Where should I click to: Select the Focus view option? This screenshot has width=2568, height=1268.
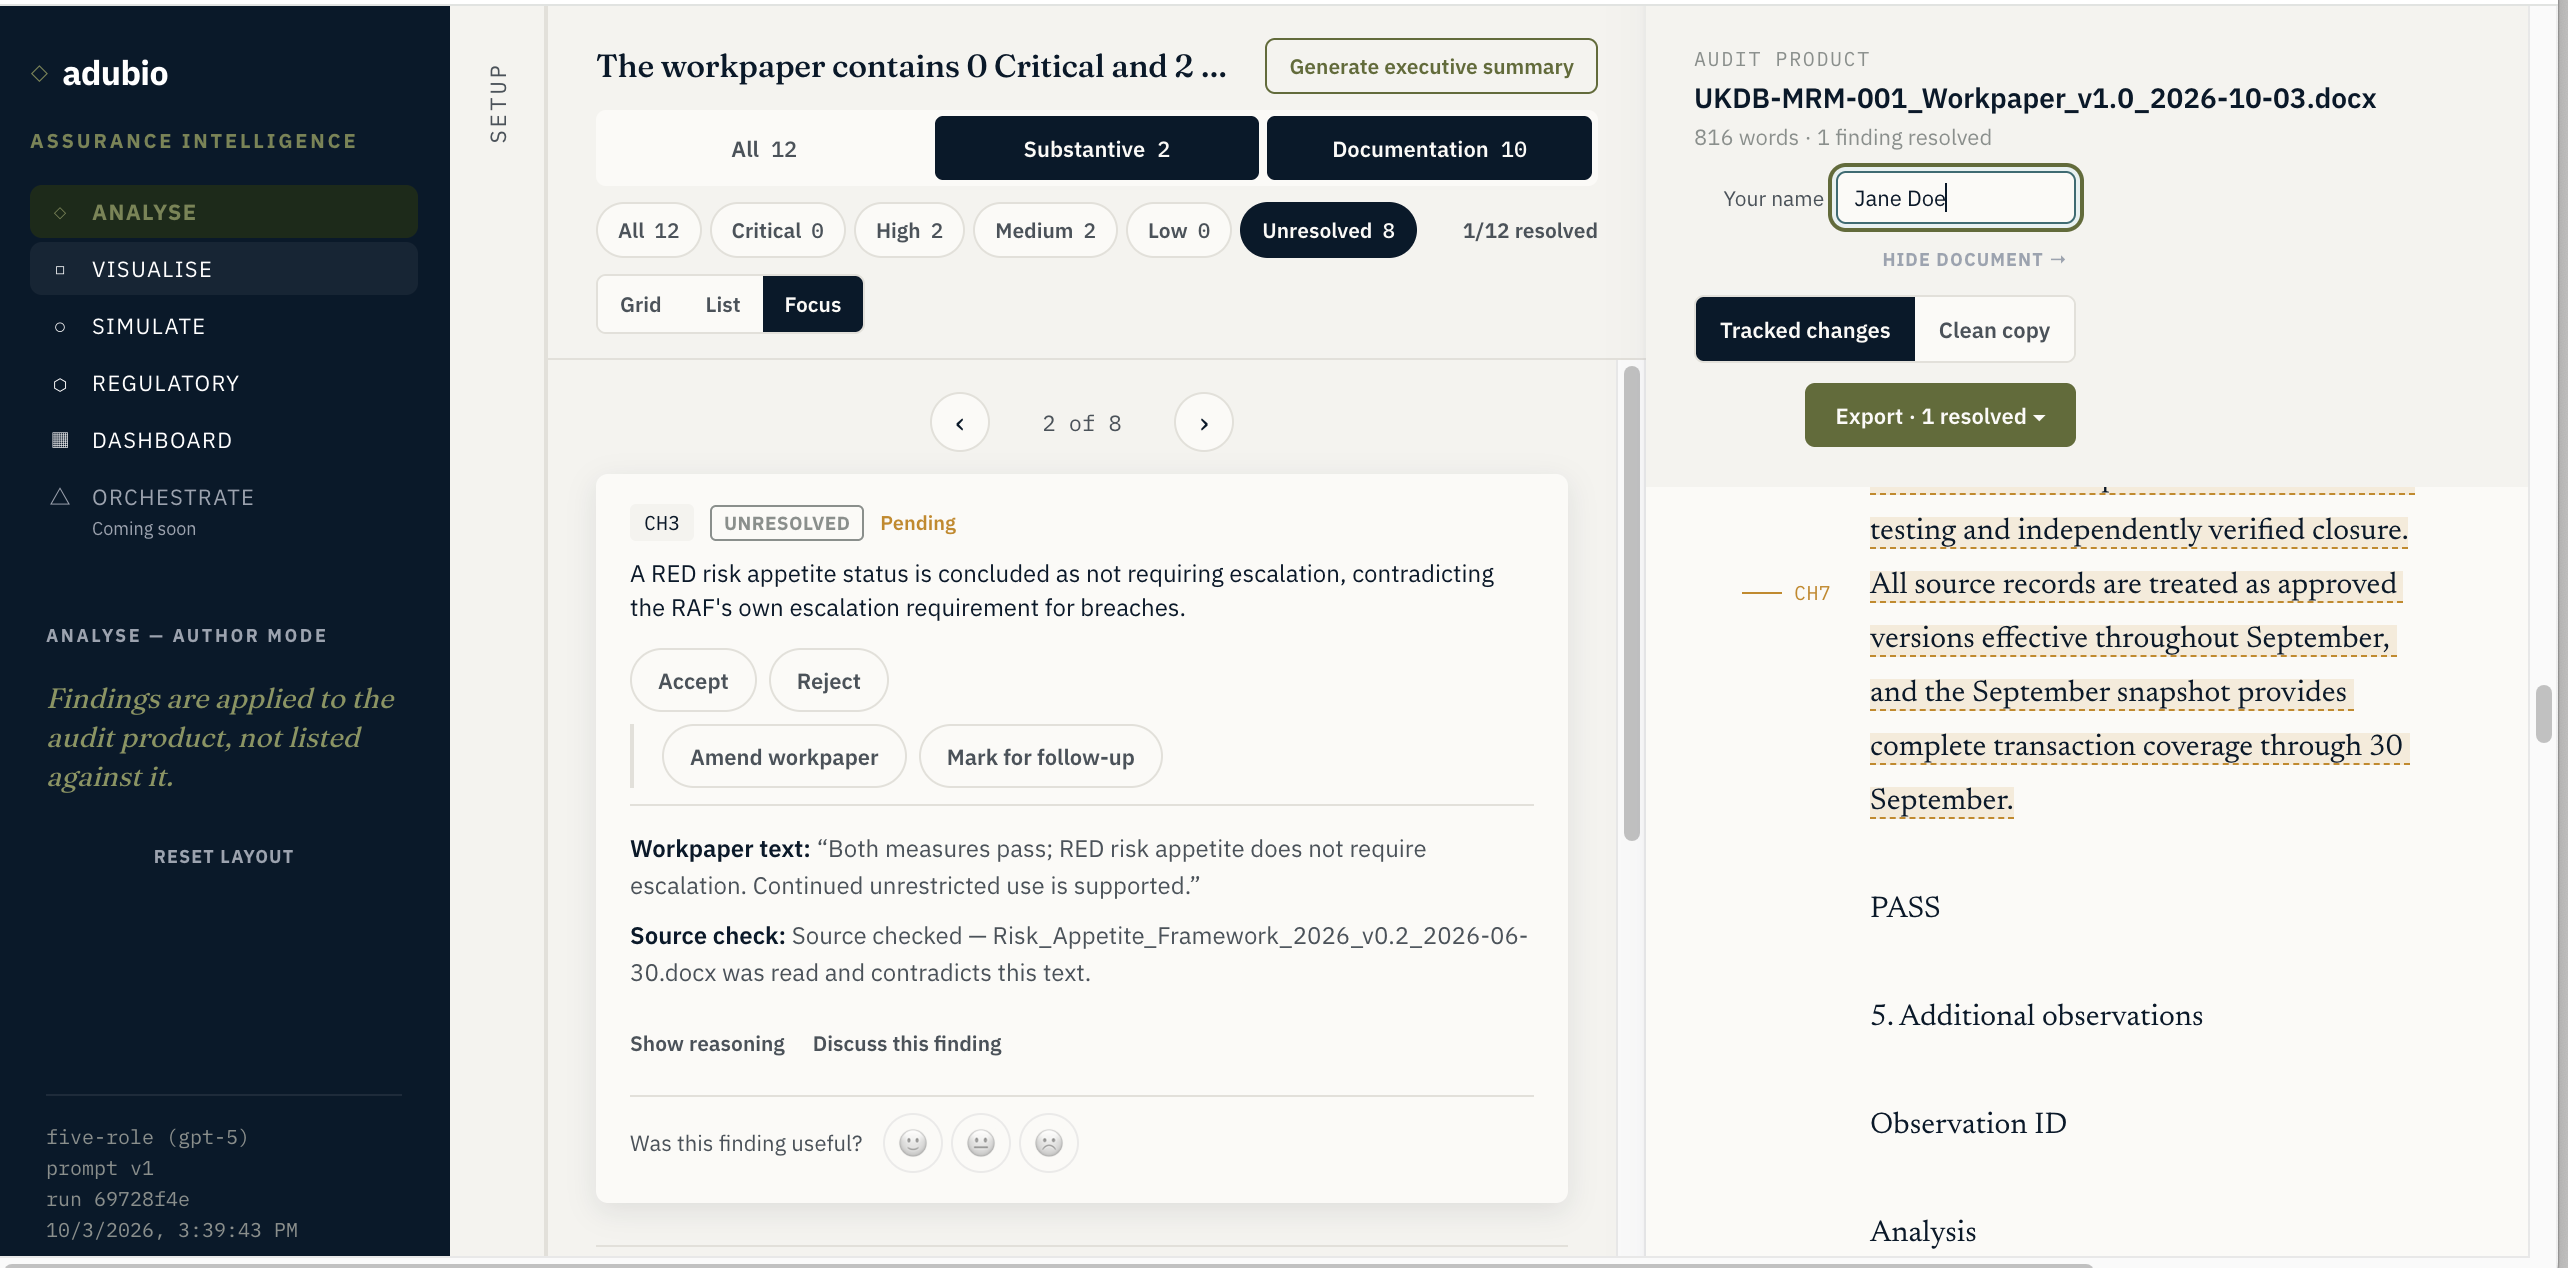[812, 305]
